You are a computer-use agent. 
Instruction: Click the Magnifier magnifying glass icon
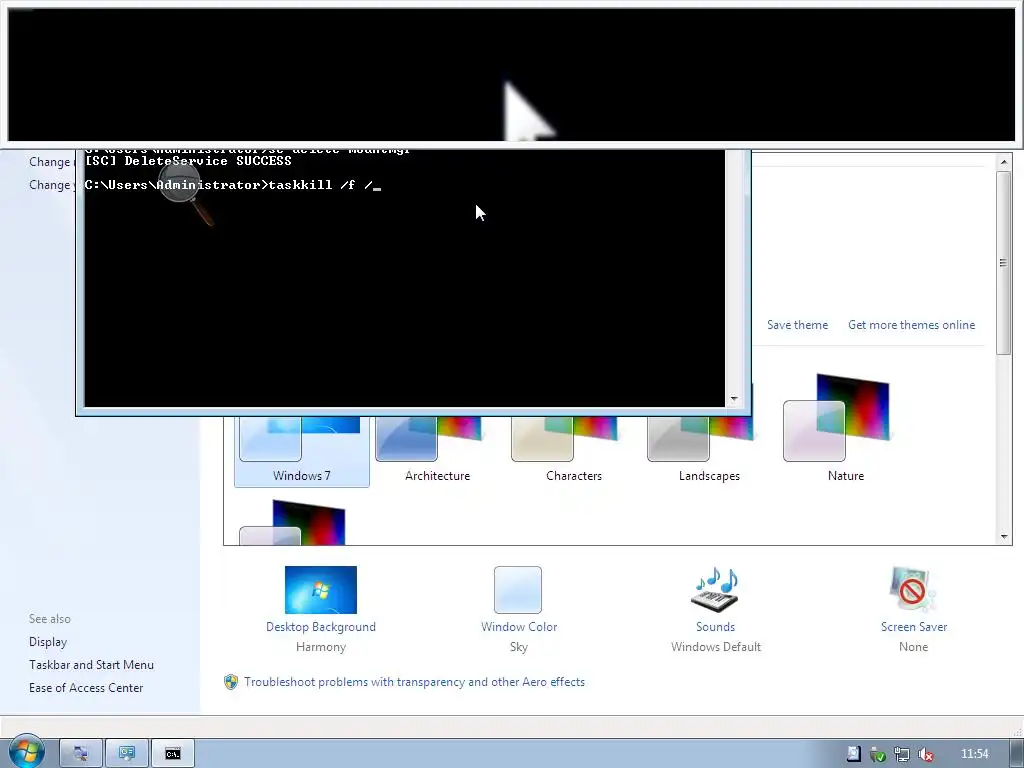tap(187, 193)
